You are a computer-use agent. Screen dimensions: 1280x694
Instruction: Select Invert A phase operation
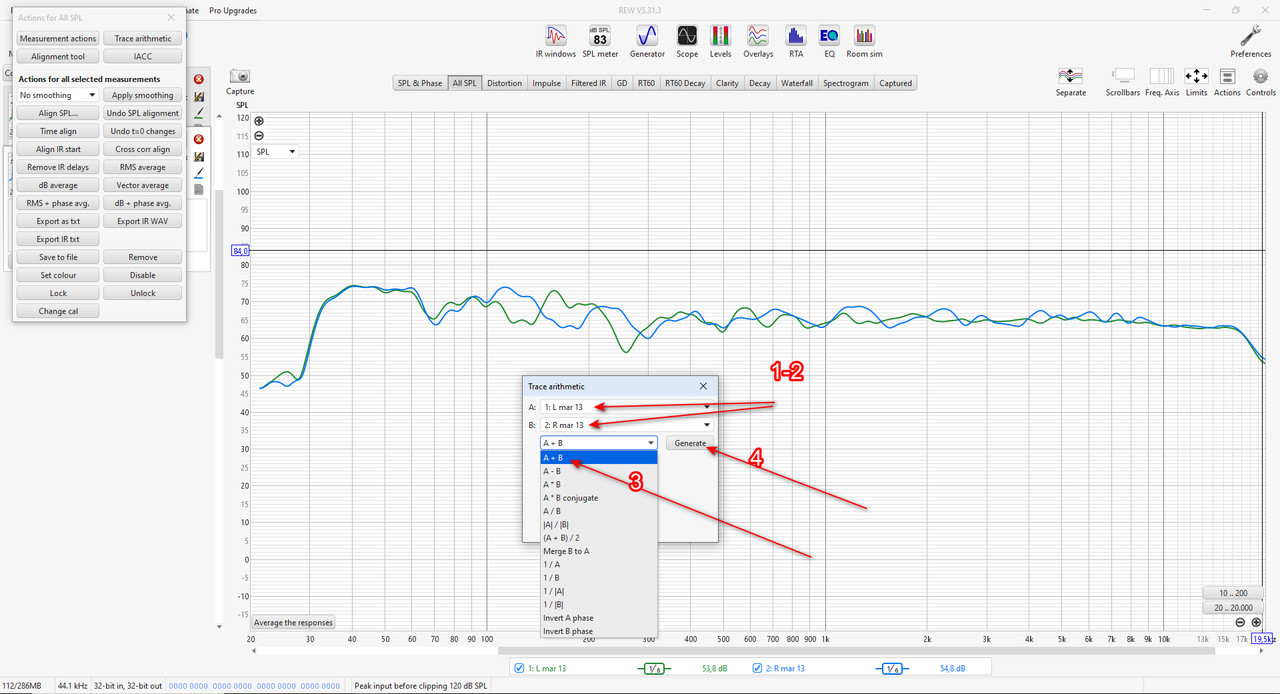pos(598,618)
